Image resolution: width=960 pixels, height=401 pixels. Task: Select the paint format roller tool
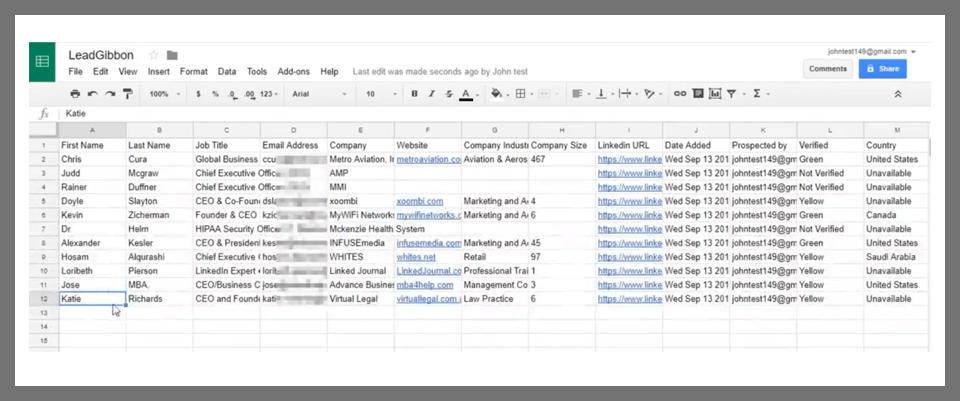[127, 94]
